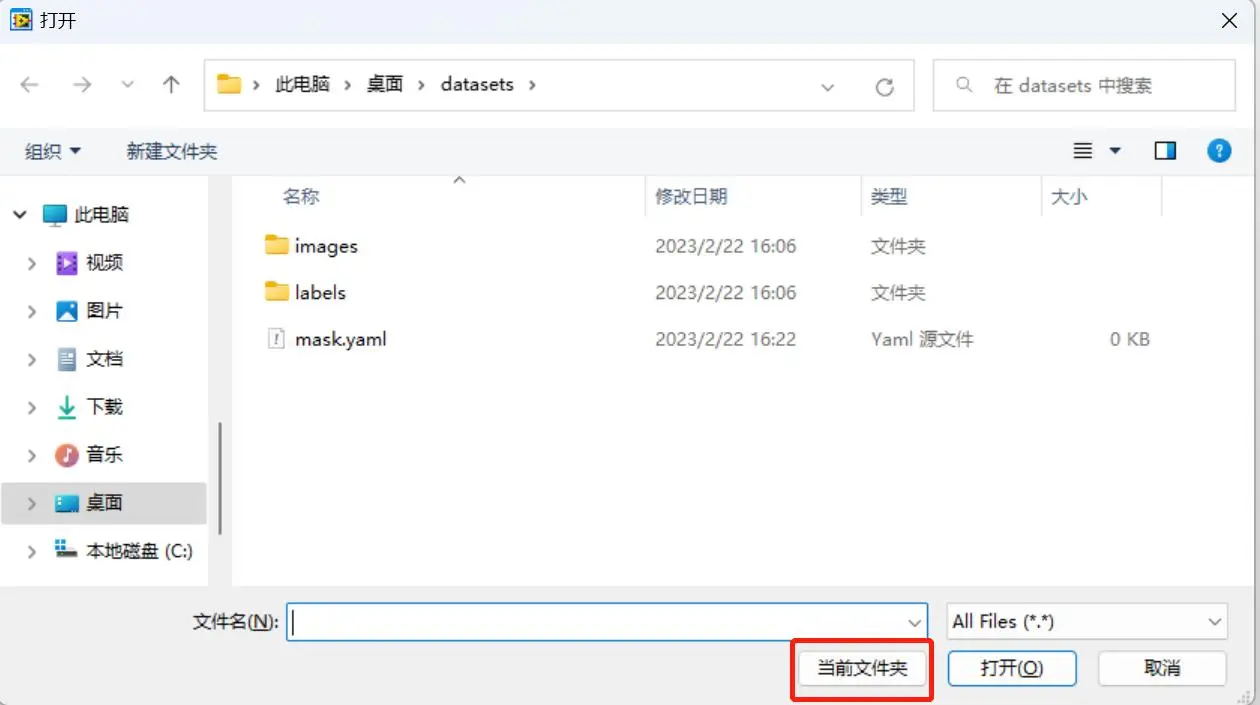This screenshot has width=1260, height=705.
Task: Open the images folder icon
Action: 277,245
